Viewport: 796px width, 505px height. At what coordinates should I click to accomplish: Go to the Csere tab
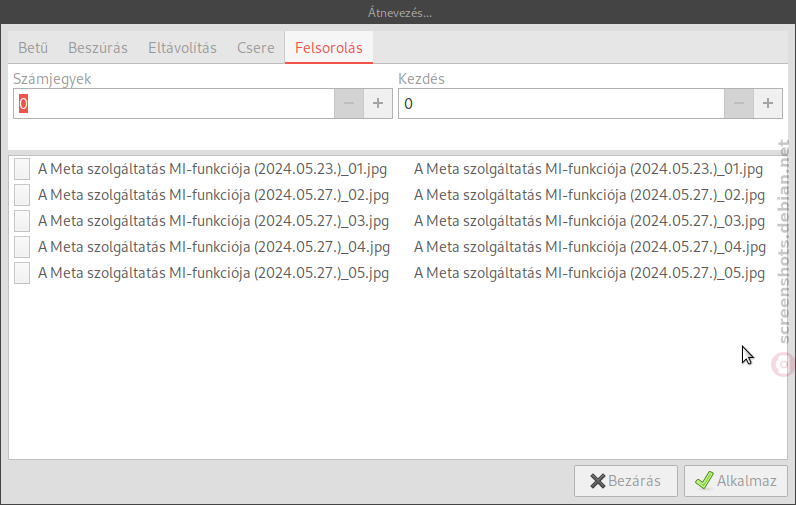(256, 48)
